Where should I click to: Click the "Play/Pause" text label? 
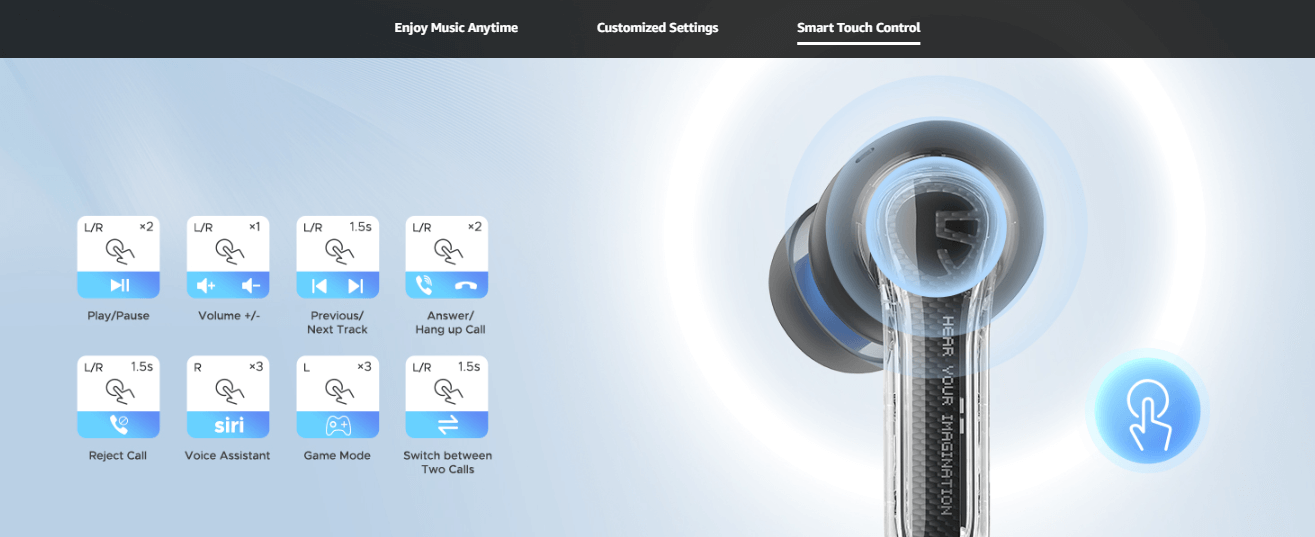pos(118,316)
